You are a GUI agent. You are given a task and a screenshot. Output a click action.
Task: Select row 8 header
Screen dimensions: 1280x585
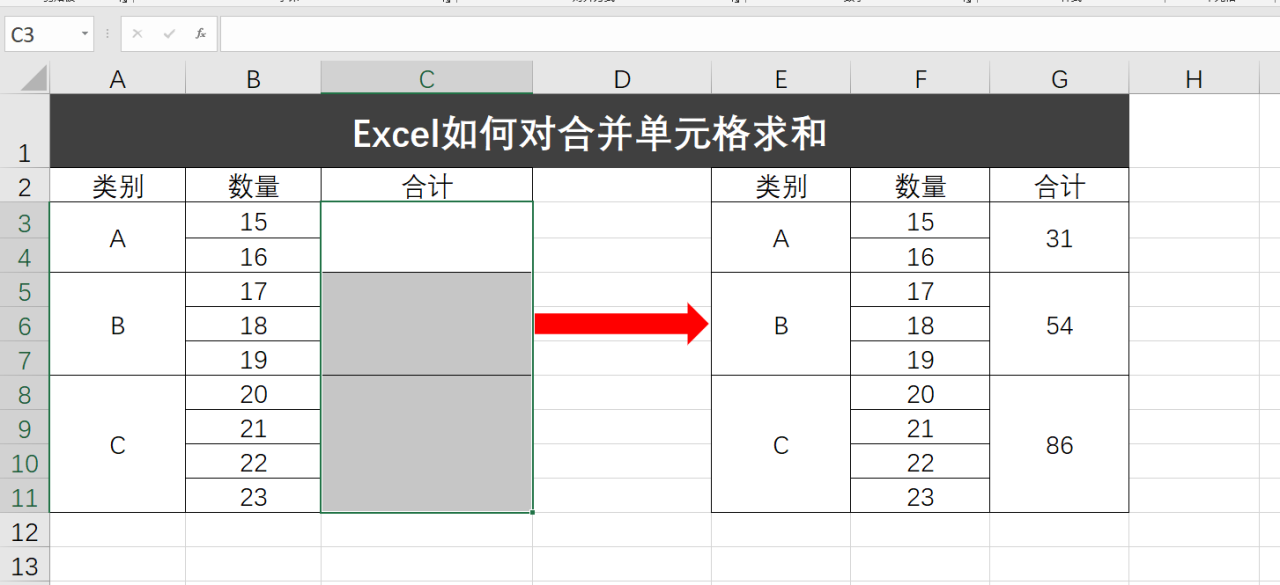(25, 394)
